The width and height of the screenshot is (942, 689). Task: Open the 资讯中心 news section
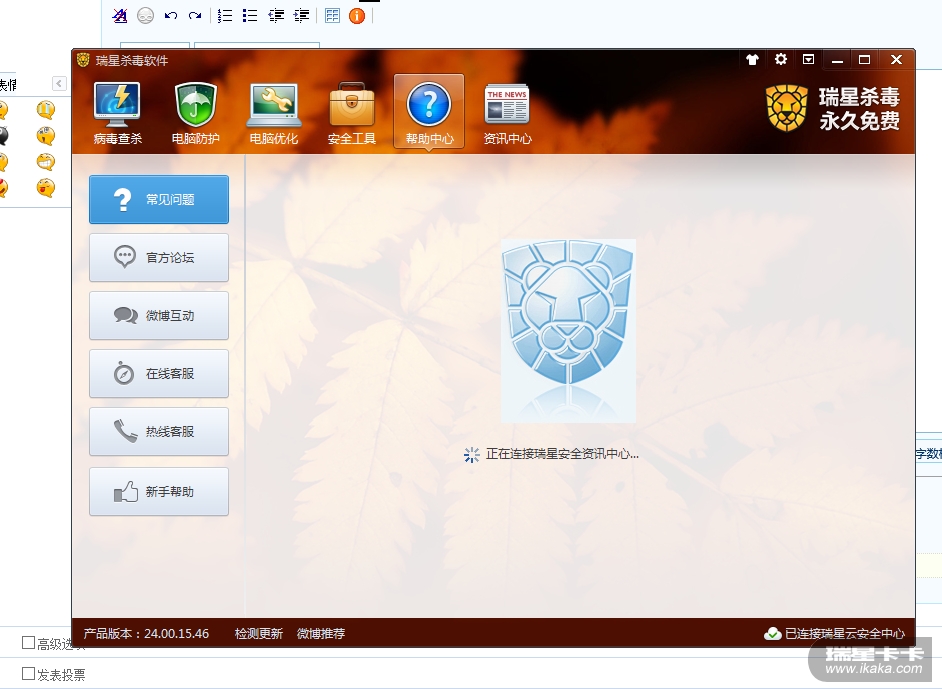[x=508, y=113]
